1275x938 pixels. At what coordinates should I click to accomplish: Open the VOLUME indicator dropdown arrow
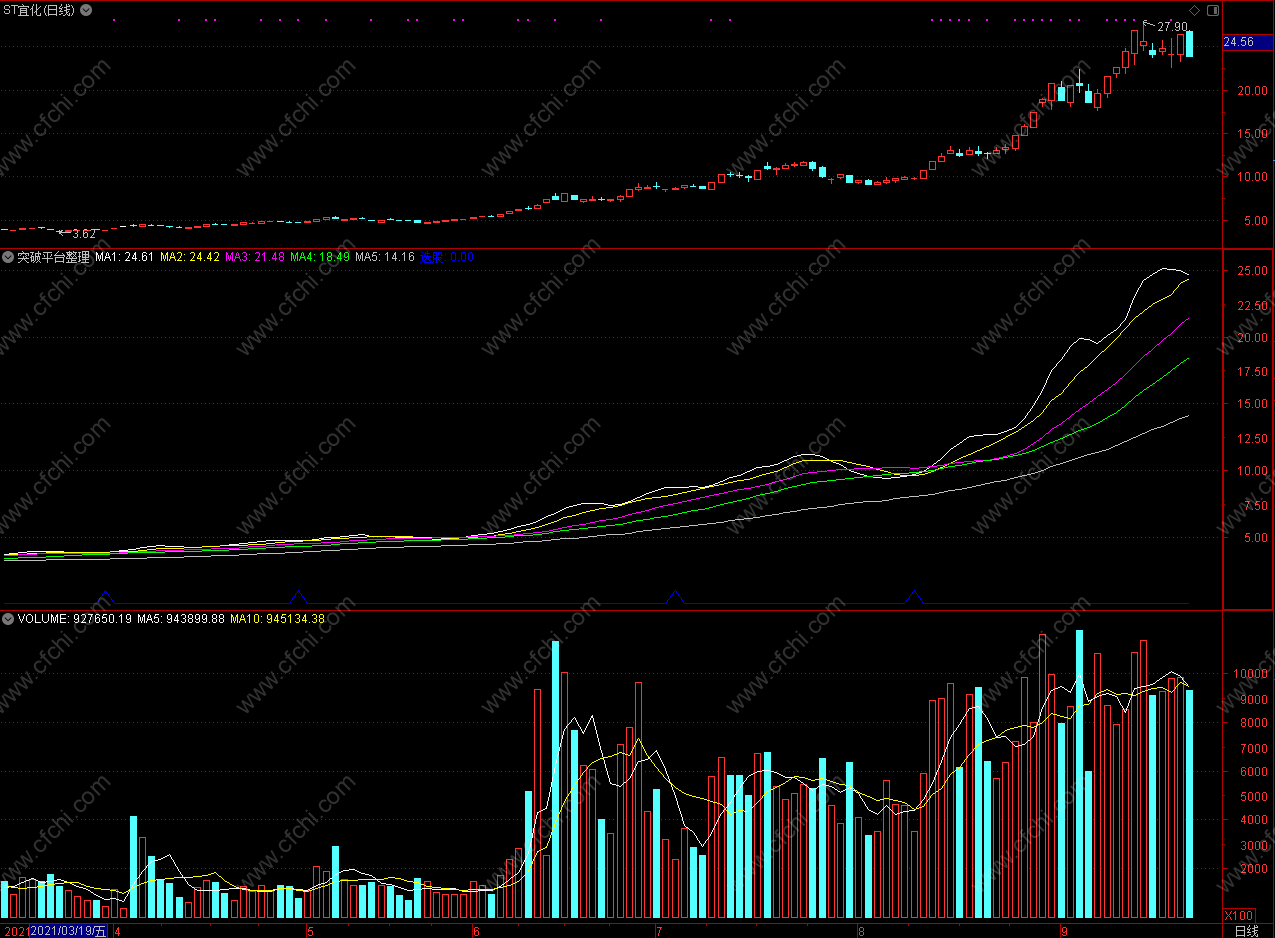8,619
